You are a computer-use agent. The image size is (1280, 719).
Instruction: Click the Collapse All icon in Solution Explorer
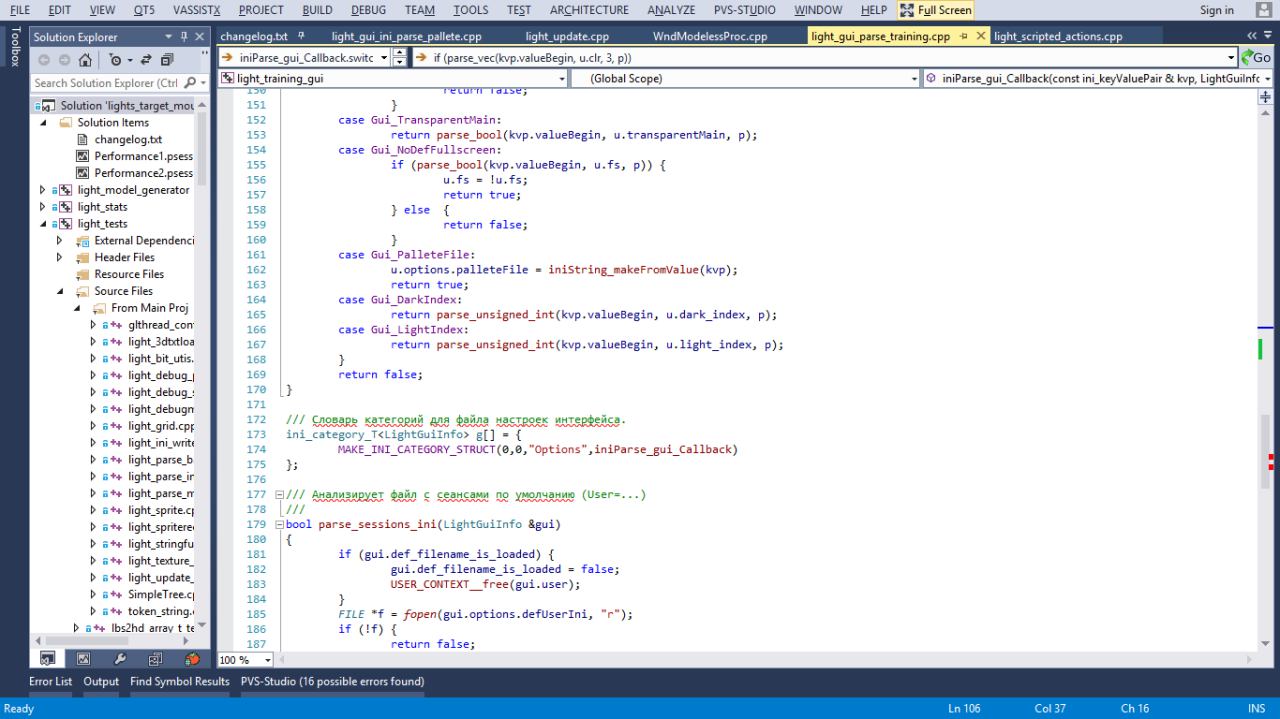pyautogui.click(x=166, y=60)
